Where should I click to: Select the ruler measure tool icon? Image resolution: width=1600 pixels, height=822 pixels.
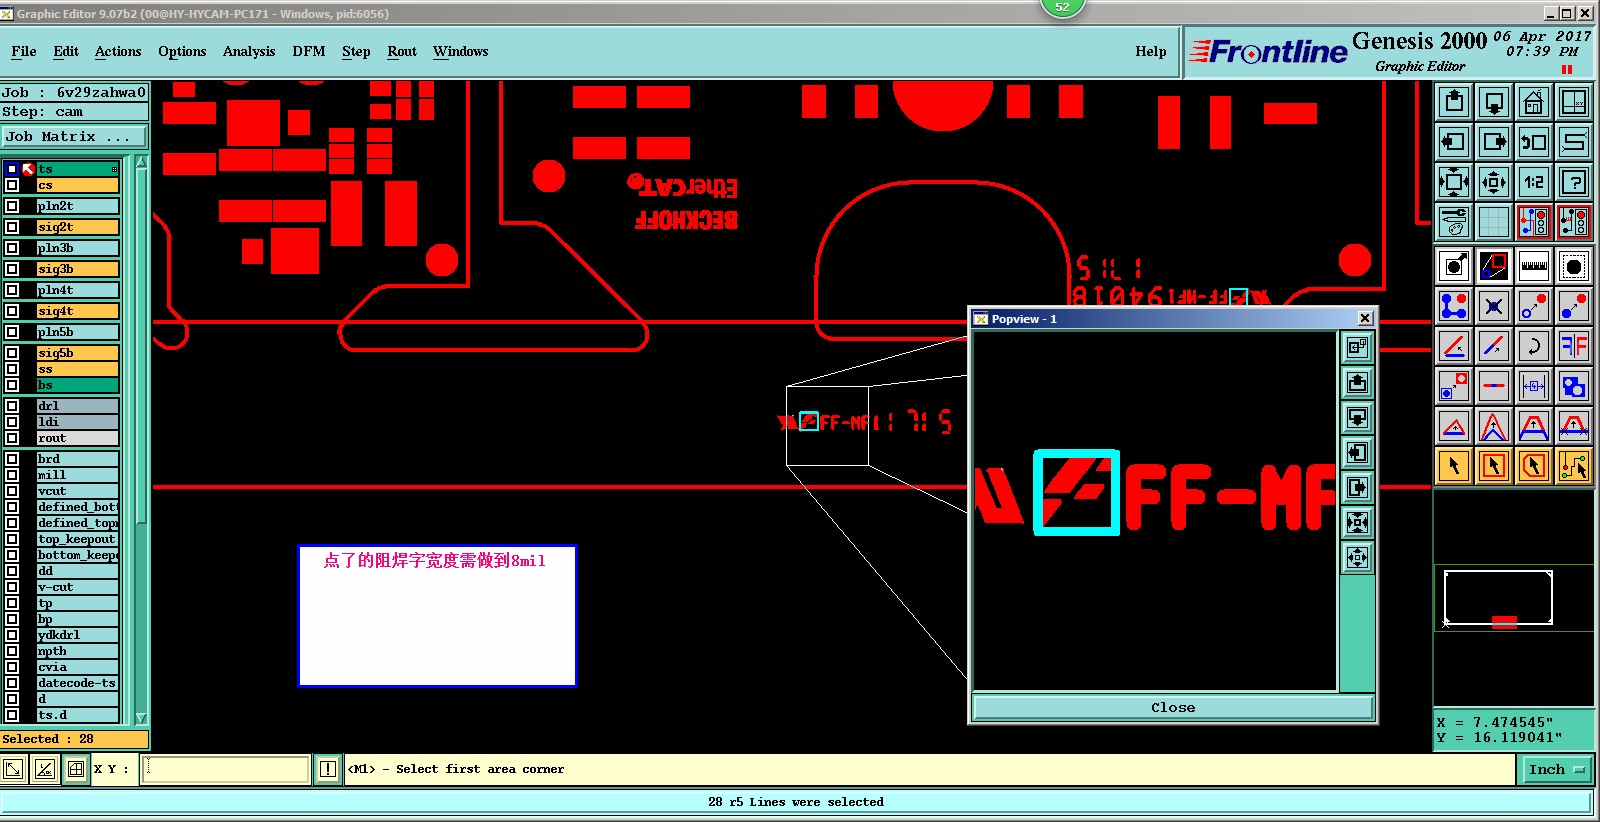click(1534, 267)
